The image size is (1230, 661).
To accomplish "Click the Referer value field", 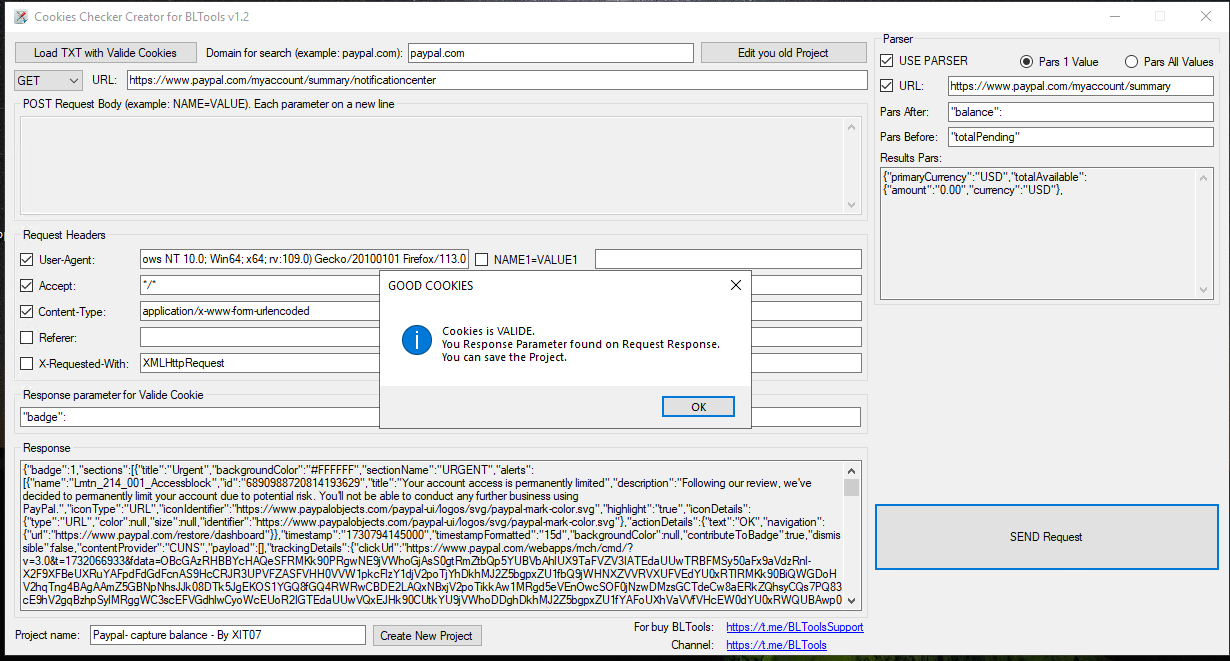I will click(x=260, y=337).
